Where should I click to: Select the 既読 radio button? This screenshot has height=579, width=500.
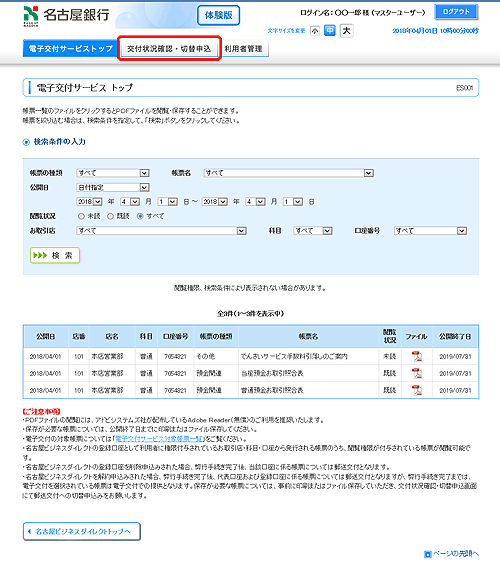(x=110, y=216)
